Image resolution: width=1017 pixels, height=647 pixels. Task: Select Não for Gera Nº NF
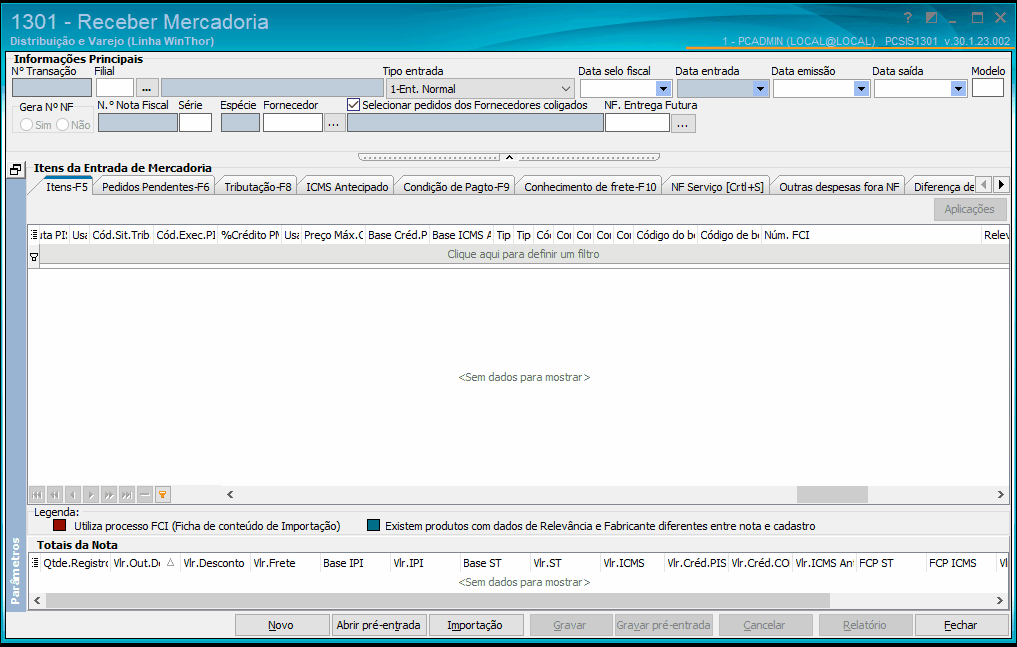tap(62, 124)
